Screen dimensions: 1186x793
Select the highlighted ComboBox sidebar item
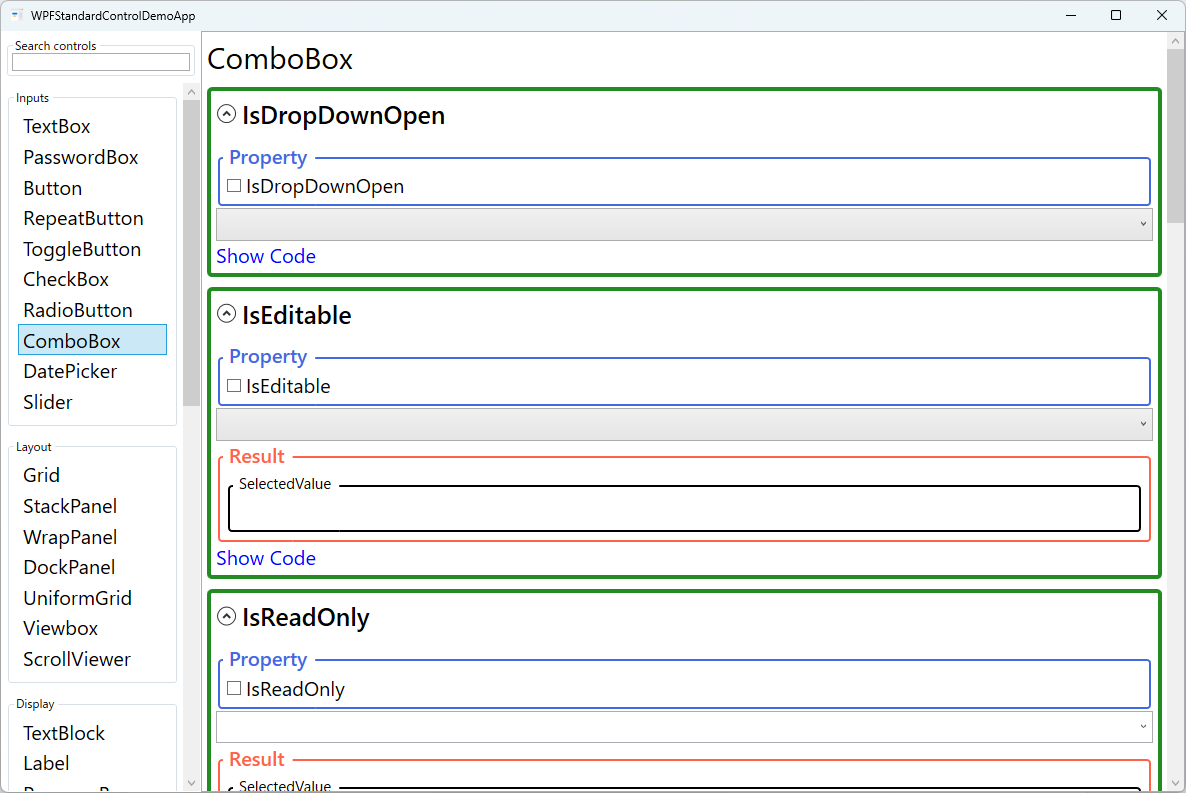(x=92, y=341)
